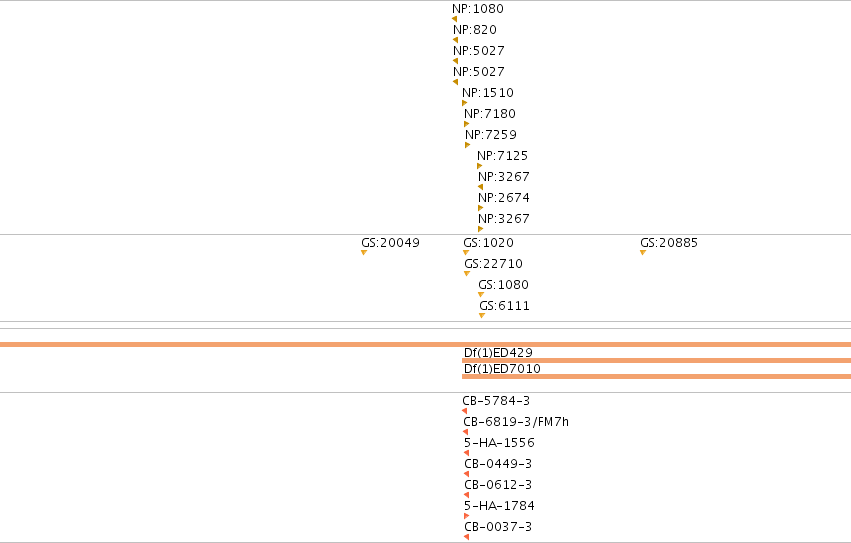The width and height of the screenshot is (851, 543).
Task: Click the CB-0037-3 insertion label
Action: click(498, 527)
